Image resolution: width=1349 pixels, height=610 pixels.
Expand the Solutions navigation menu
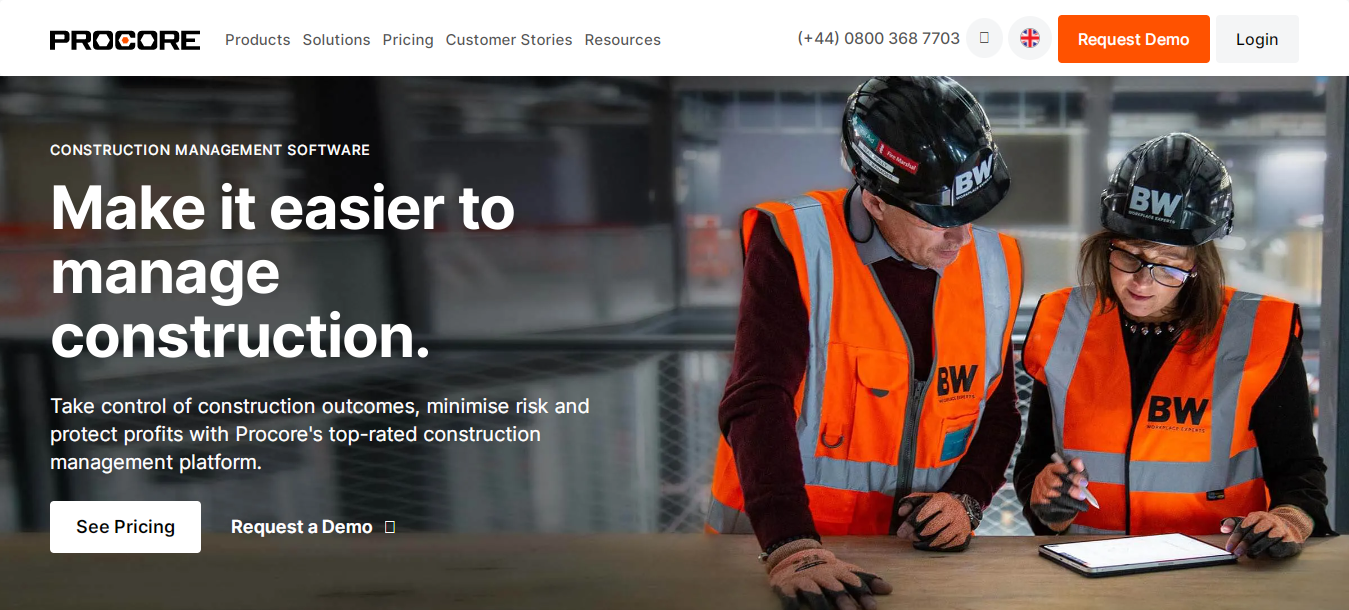(337, 40)
